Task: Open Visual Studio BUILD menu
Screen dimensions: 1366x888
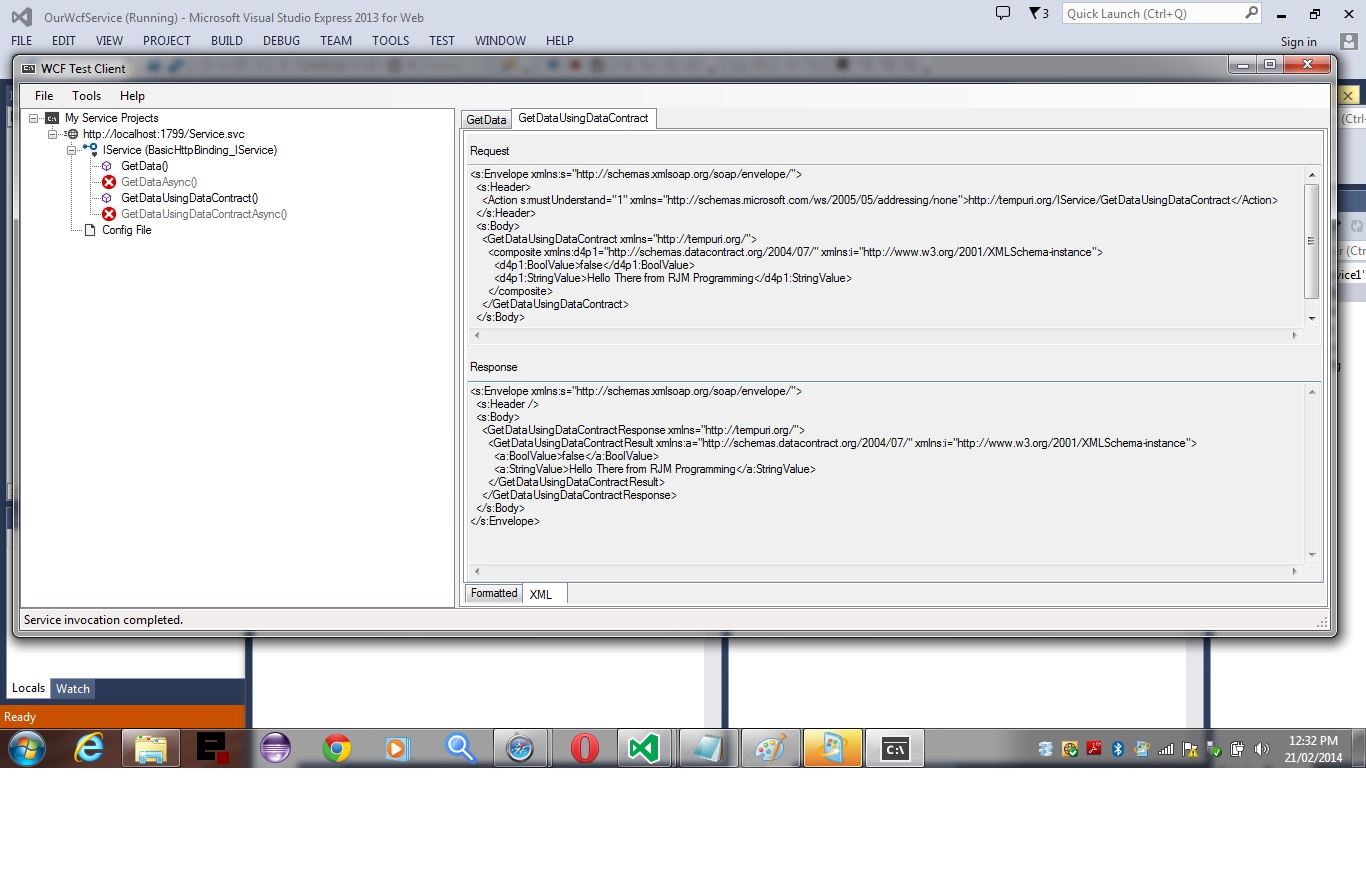Action: 227,41
